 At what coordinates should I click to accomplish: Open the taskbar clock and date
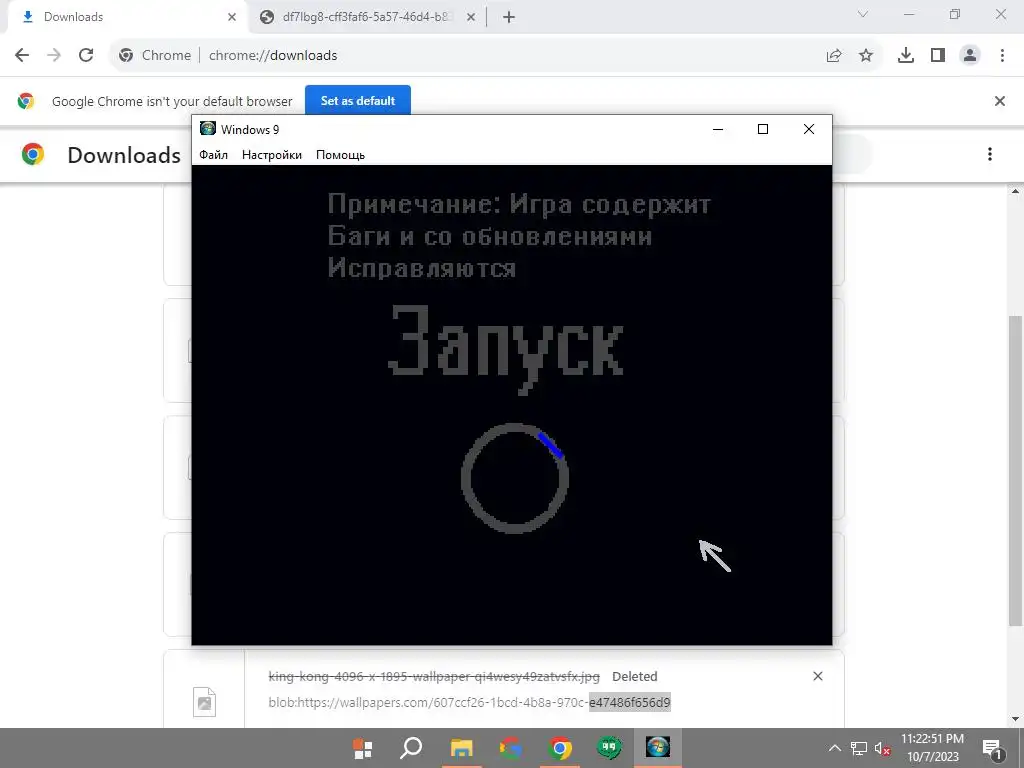(933, 748)
